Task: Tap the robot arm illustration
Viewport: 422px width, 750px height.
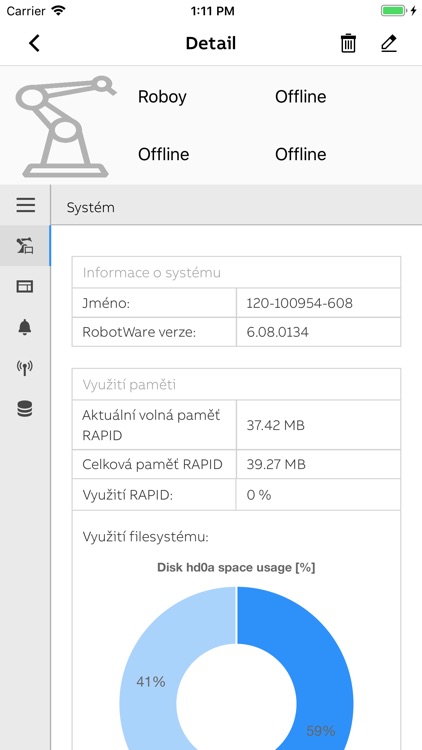Action: click(x=65, y=126)
